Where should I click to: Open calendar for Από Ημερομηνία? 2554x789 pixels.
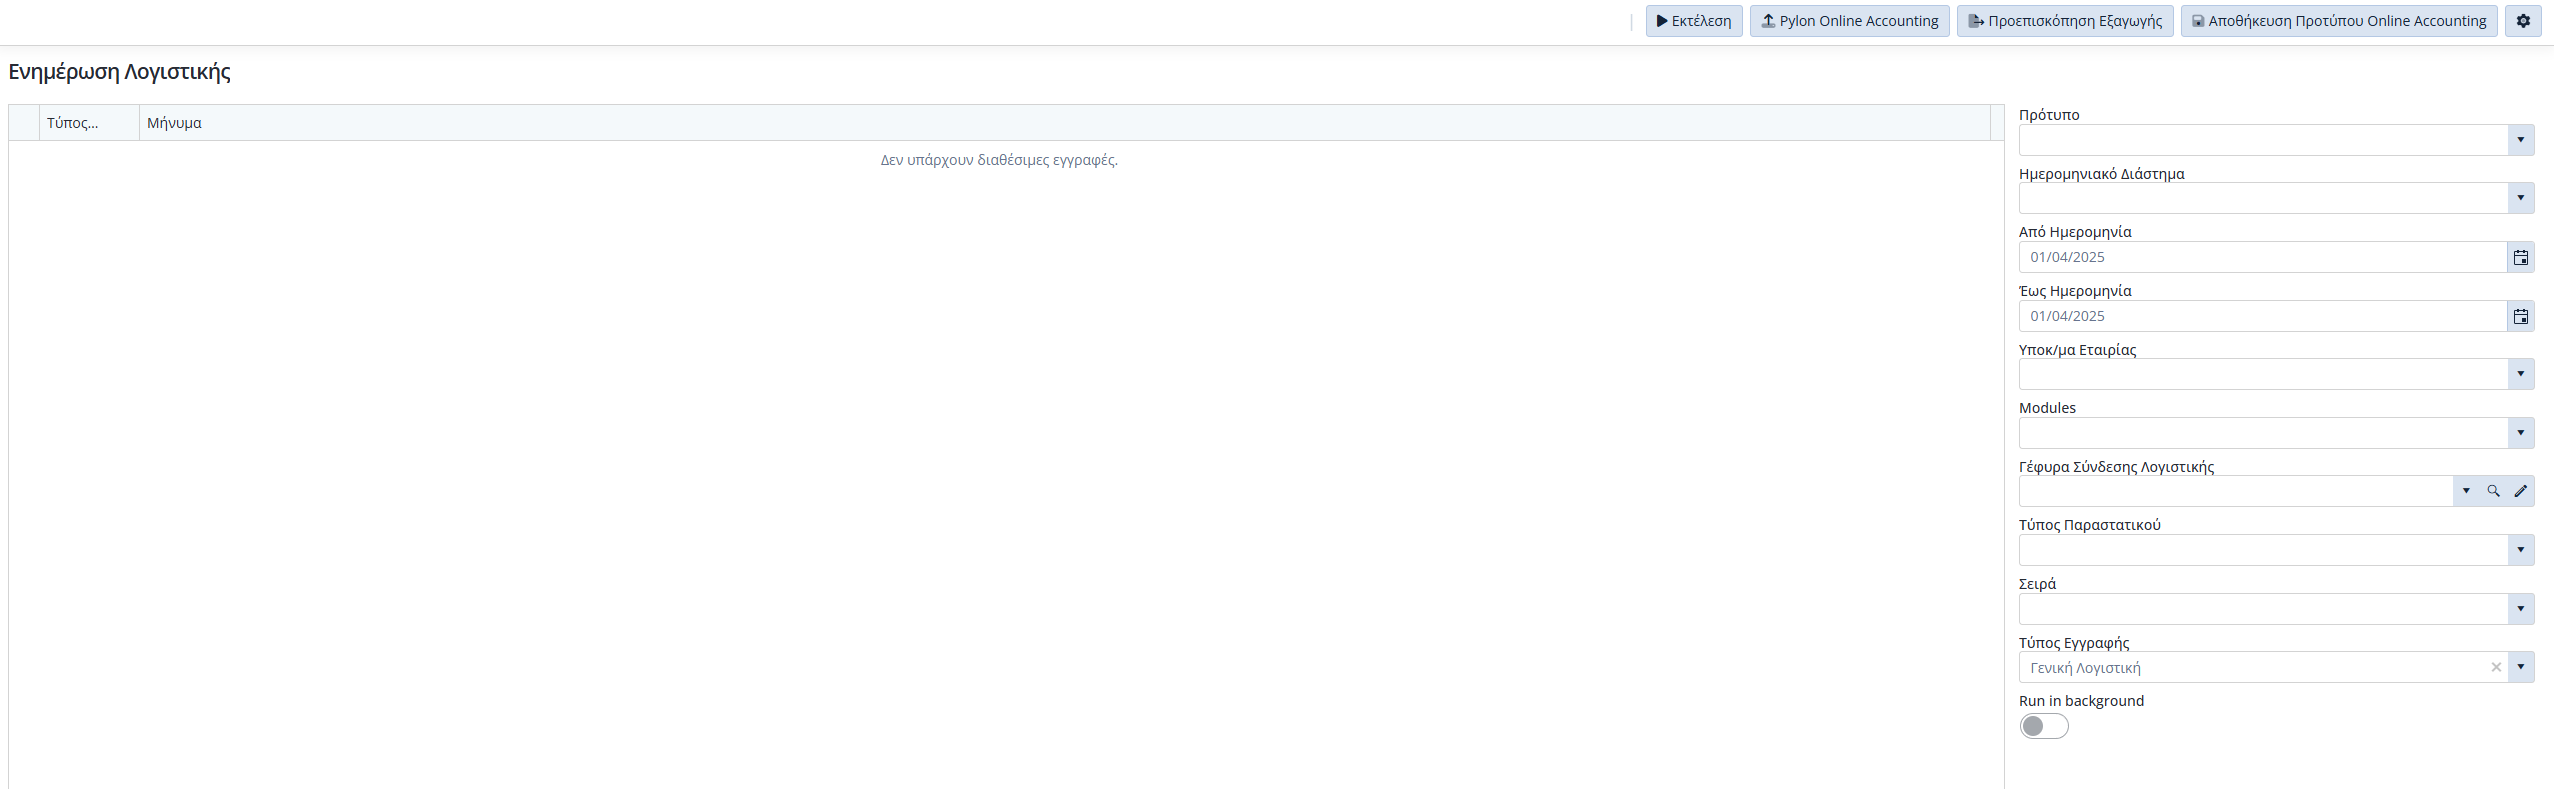click(2521, 257)
